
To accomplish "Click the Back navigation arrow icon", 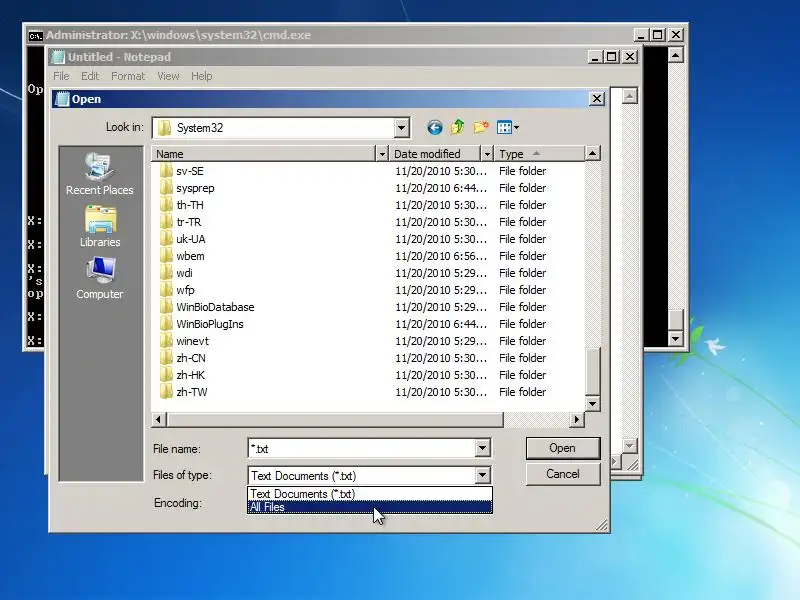I will [435, 127].
